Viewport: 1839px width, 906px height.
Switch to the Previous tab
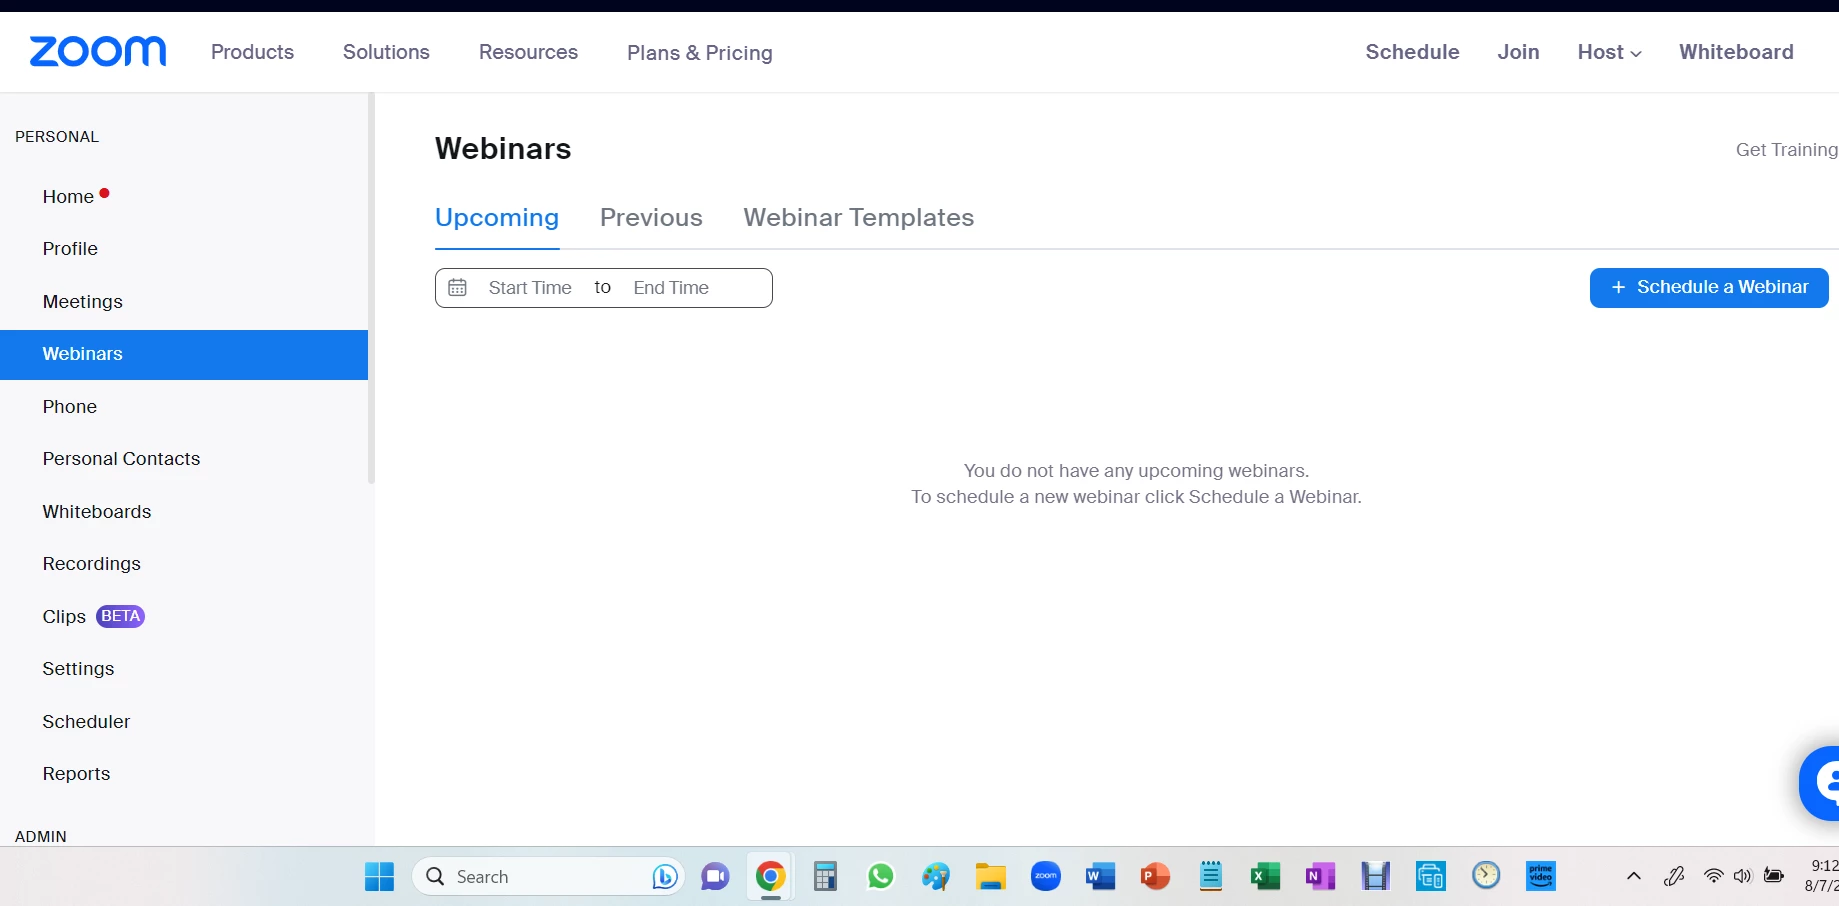(x=651, y=218)
